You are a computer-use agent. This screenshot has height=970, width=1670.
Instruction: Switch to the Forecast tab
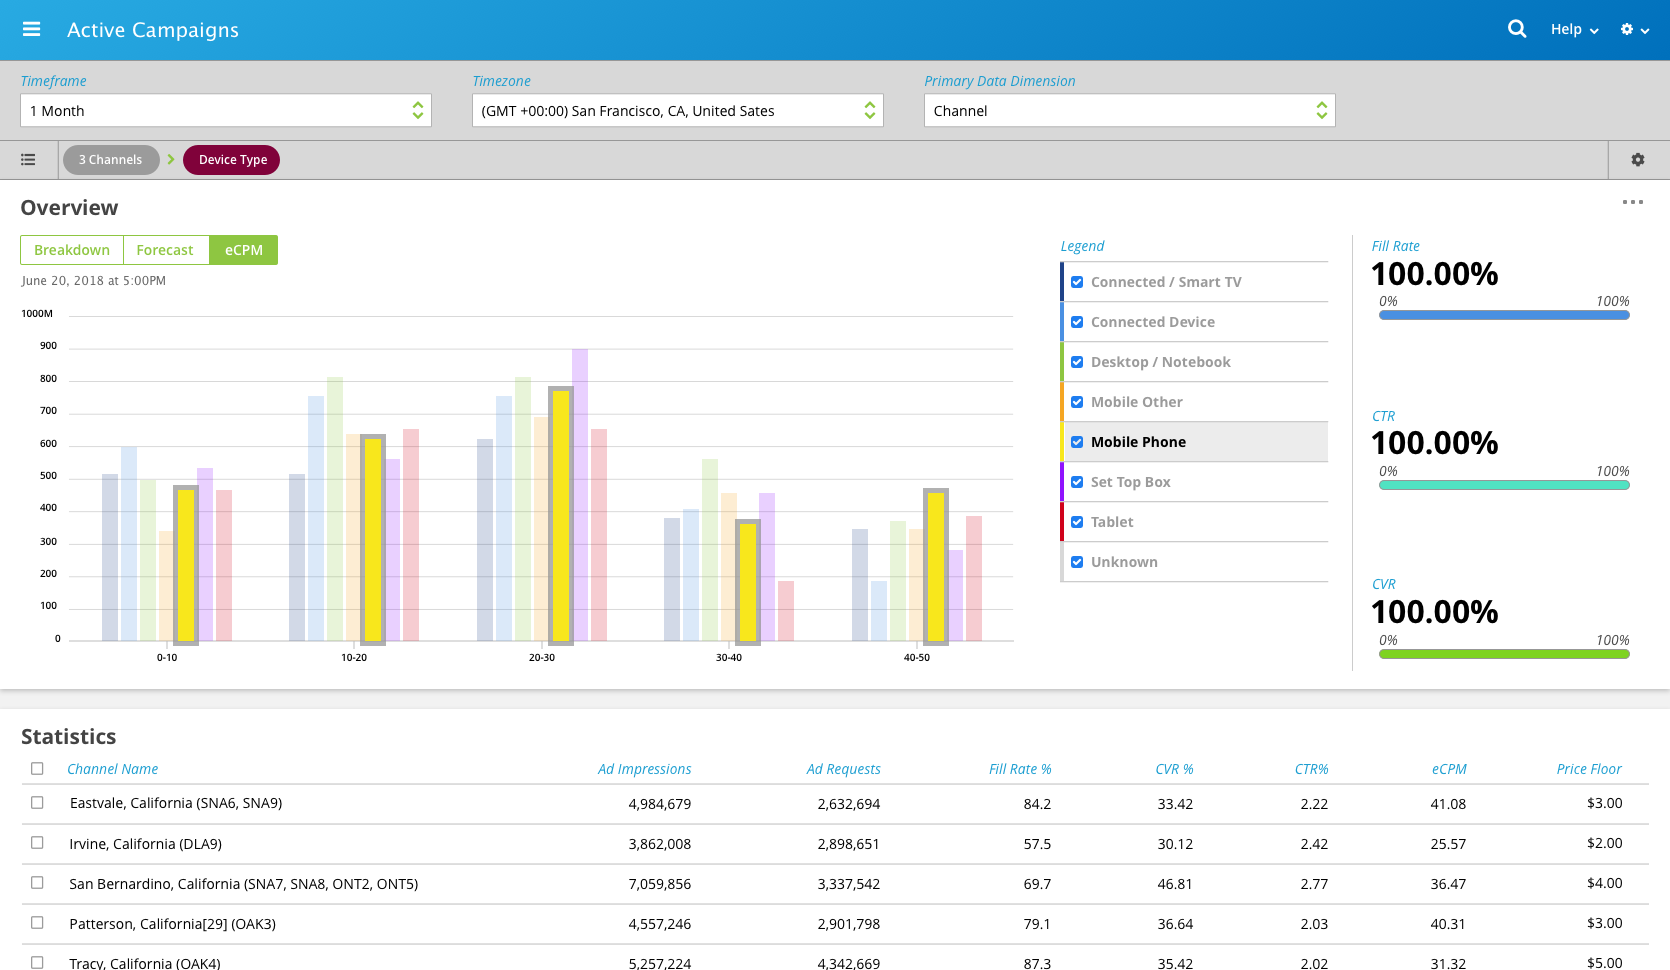[165, 250]
